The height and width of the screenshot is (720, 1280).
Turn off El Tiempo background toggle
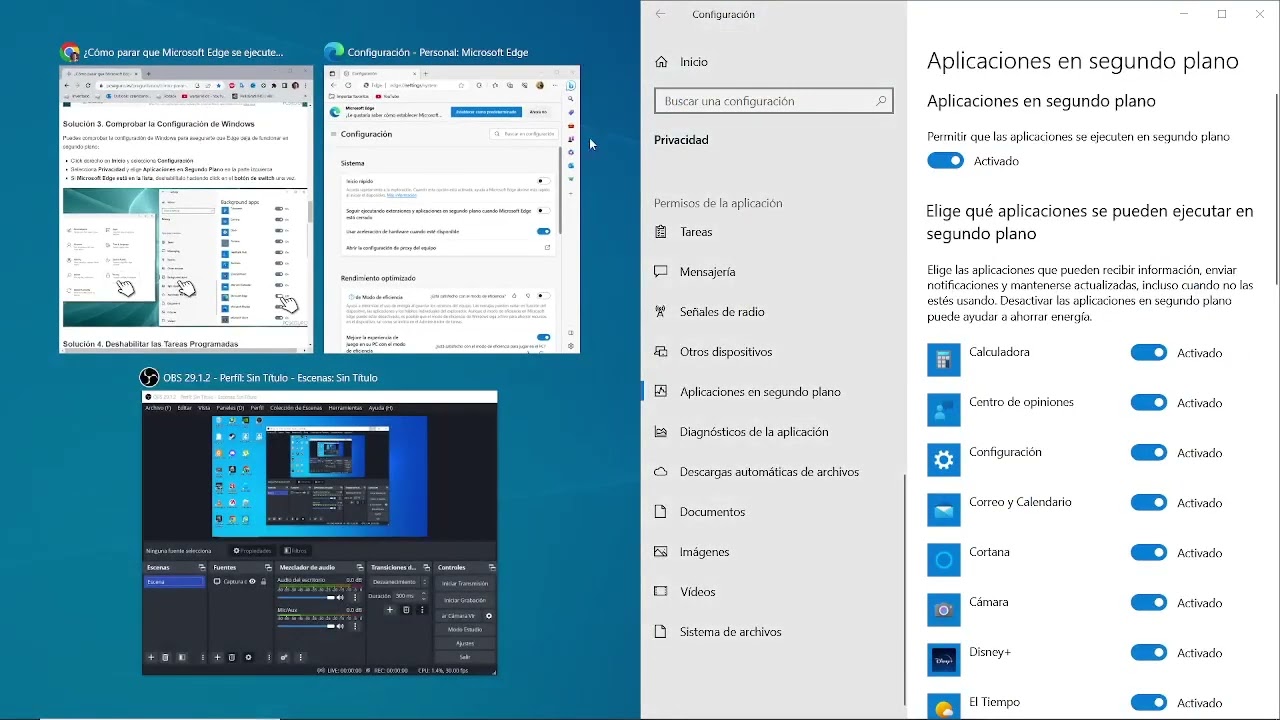(1149, 703)
